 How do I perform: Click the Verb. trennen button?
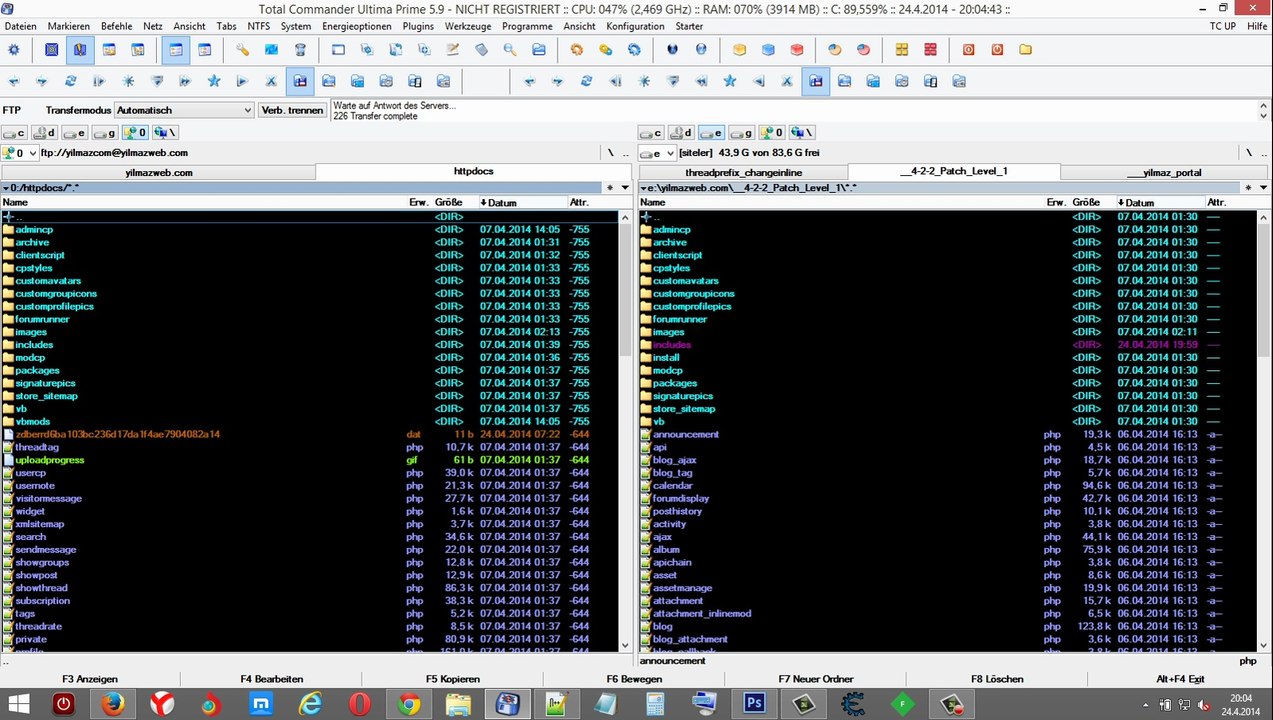click(292, 110)
